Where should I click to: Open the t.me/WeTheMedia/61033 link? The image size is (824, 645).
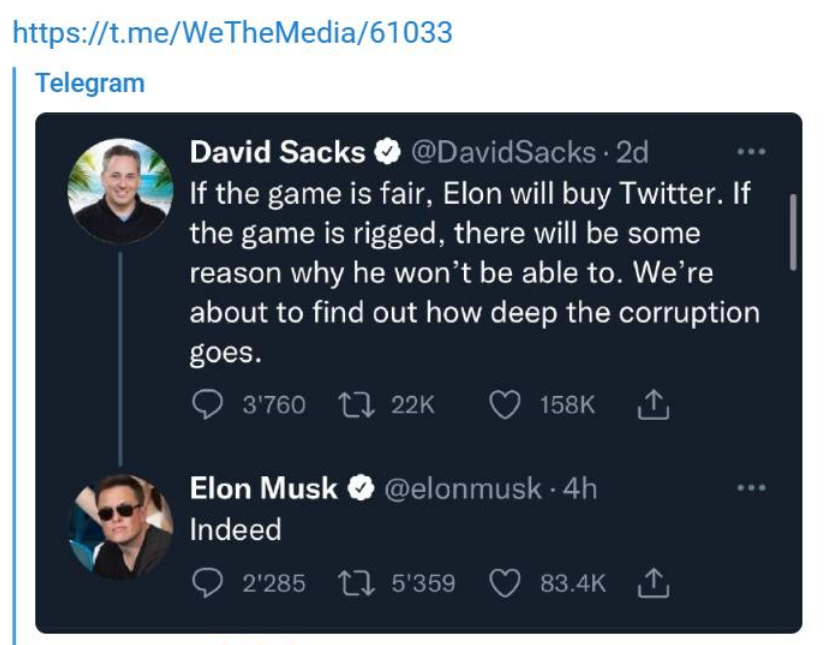(x=232, y=32)
